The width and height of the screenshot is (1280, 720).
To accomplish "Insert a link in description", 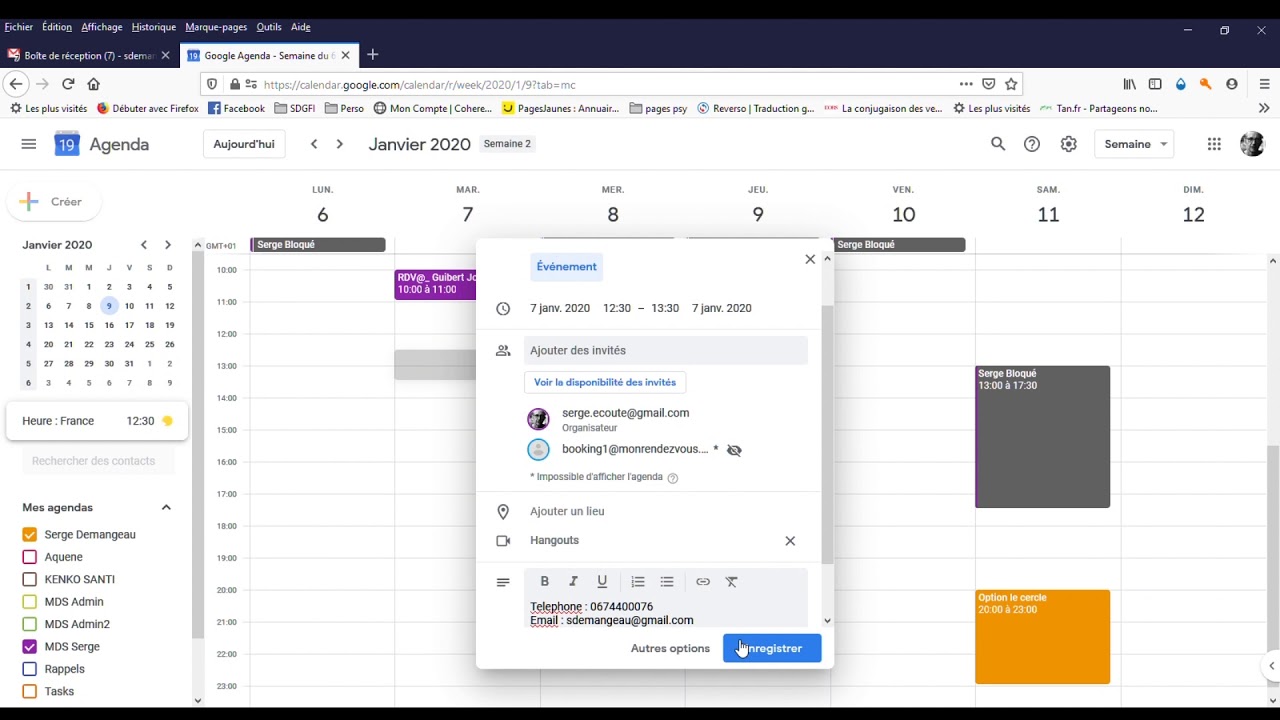I will (703, 581).
